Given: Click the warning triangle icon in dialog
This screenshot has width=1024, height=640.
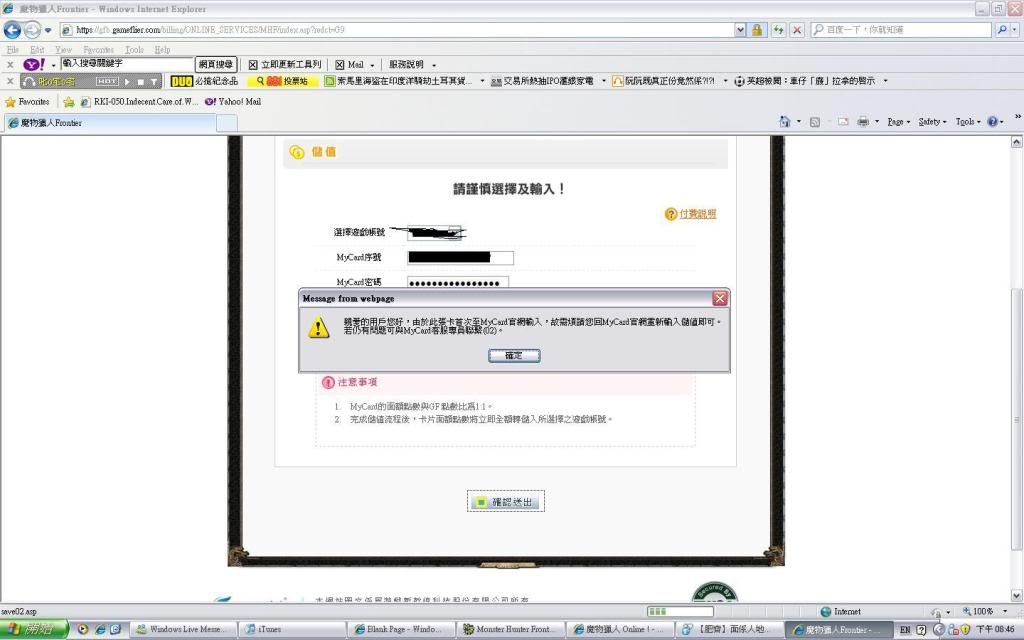Looking at the screenshot, I should (x=319, y=328).
